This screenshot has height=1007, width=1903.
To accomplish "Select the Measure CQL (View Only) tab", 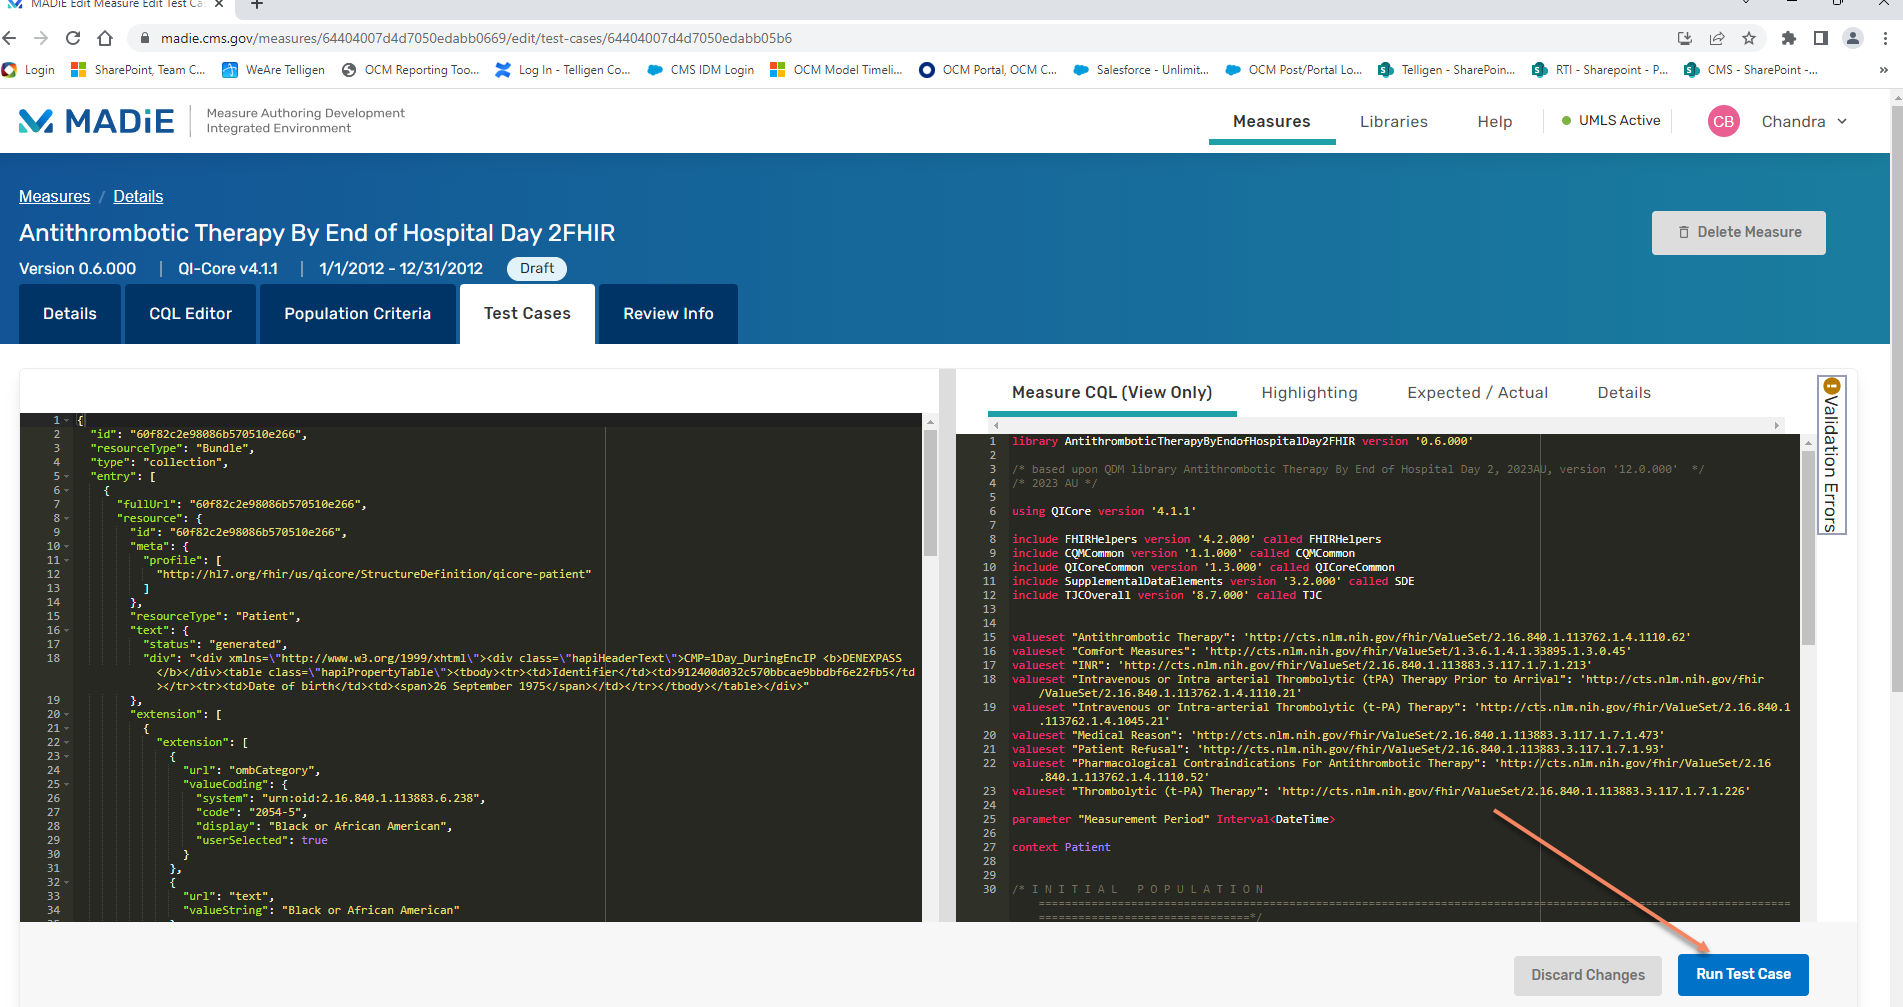I will tap(1112, 393).
